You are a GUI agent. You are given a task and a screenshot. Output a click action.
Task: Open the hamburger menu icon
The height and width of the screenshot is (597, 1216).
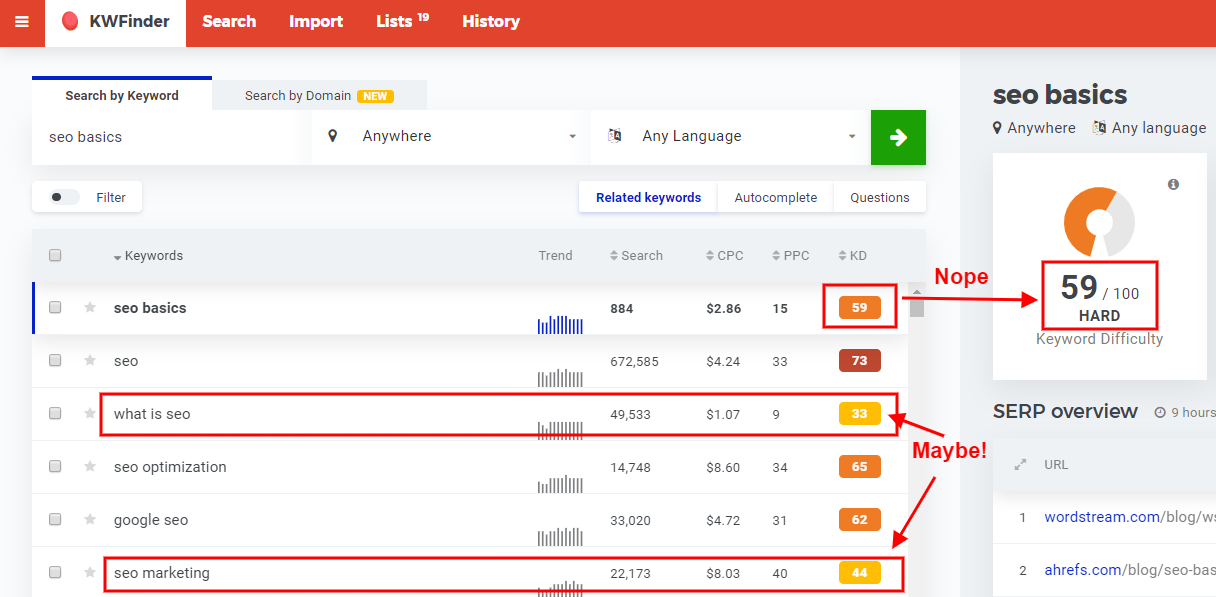coord(22,22)
